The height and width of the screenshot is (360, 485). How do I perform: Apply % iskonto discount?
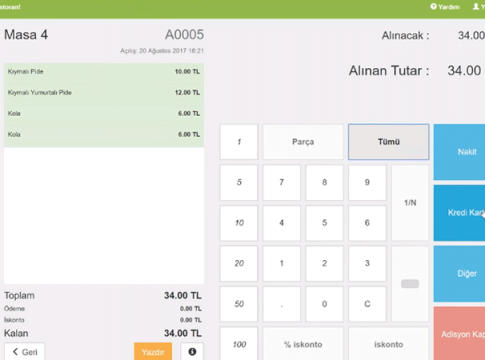click(x=303, y=344)
